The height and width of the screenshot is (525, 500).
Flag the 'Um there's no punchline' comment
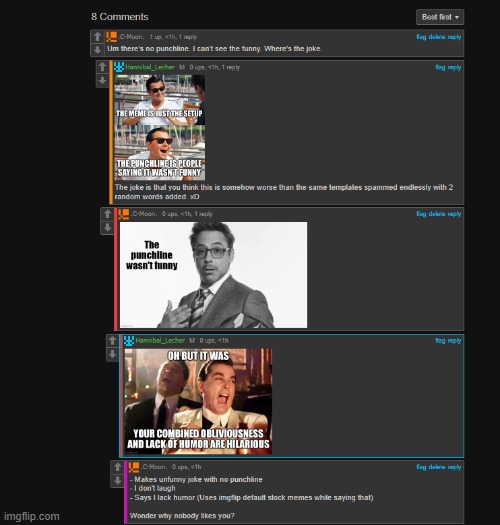pos(421,37)
